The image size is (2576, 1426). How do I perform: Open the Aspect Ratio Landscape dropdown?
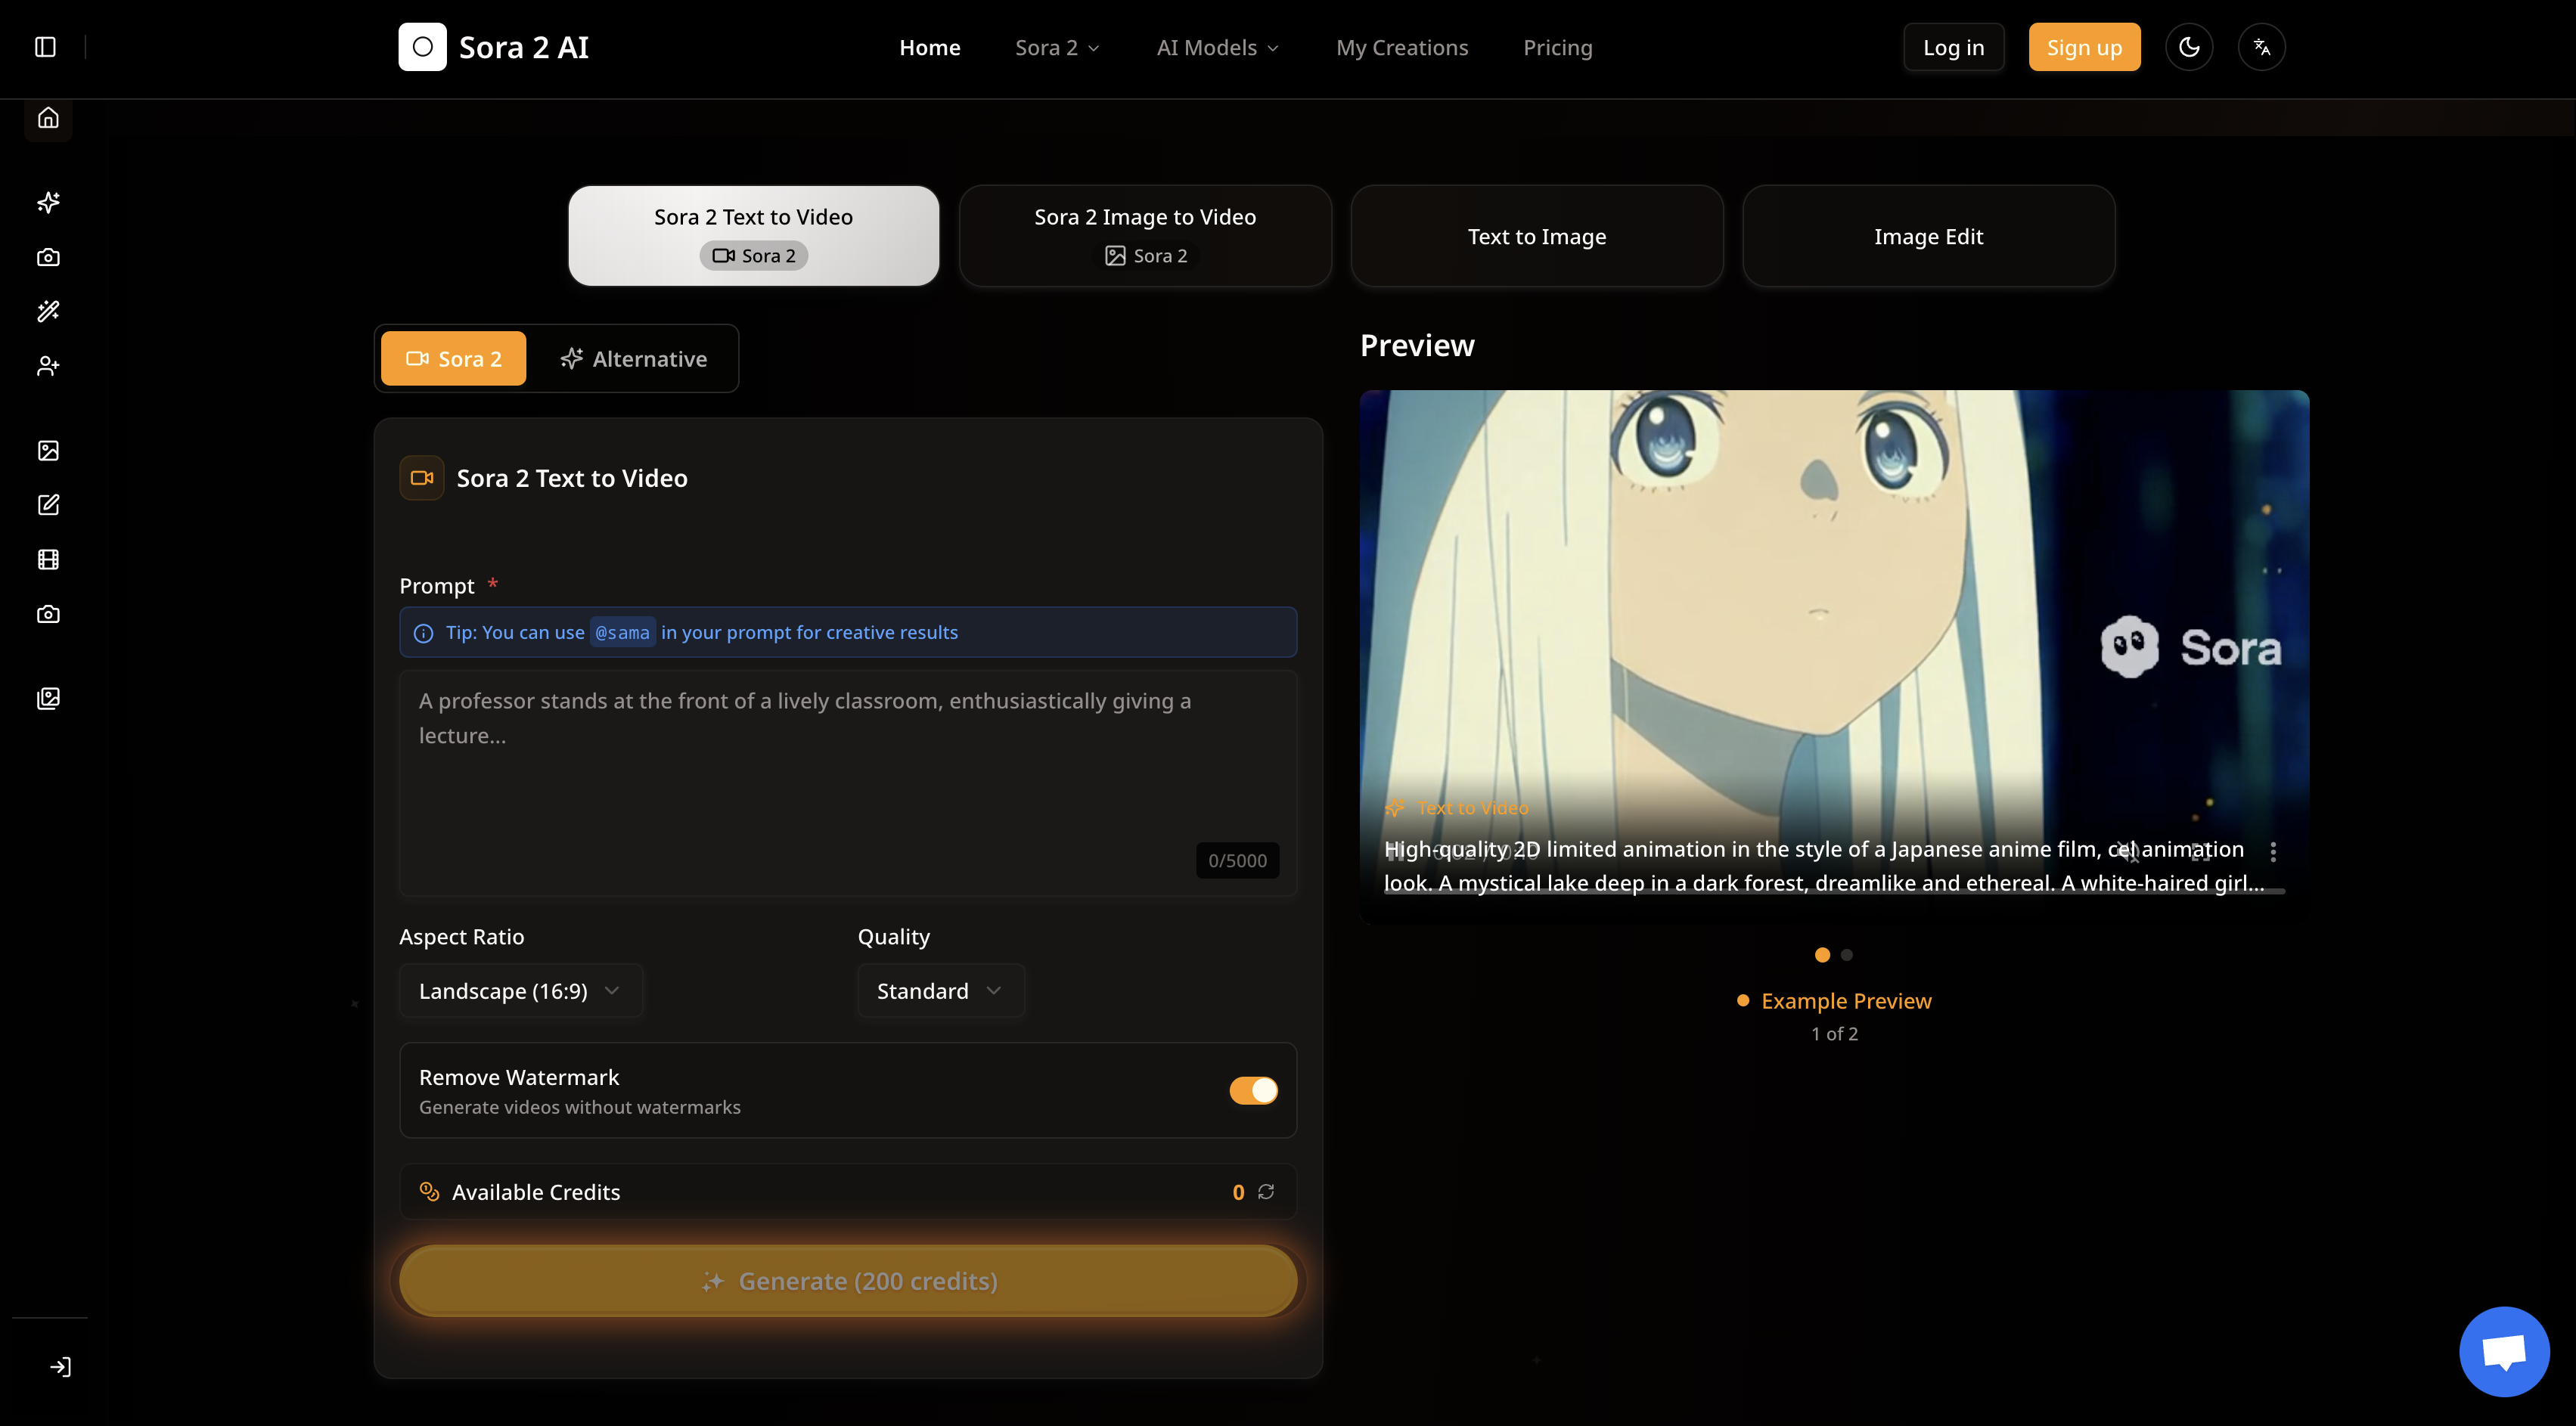[520, 991]
